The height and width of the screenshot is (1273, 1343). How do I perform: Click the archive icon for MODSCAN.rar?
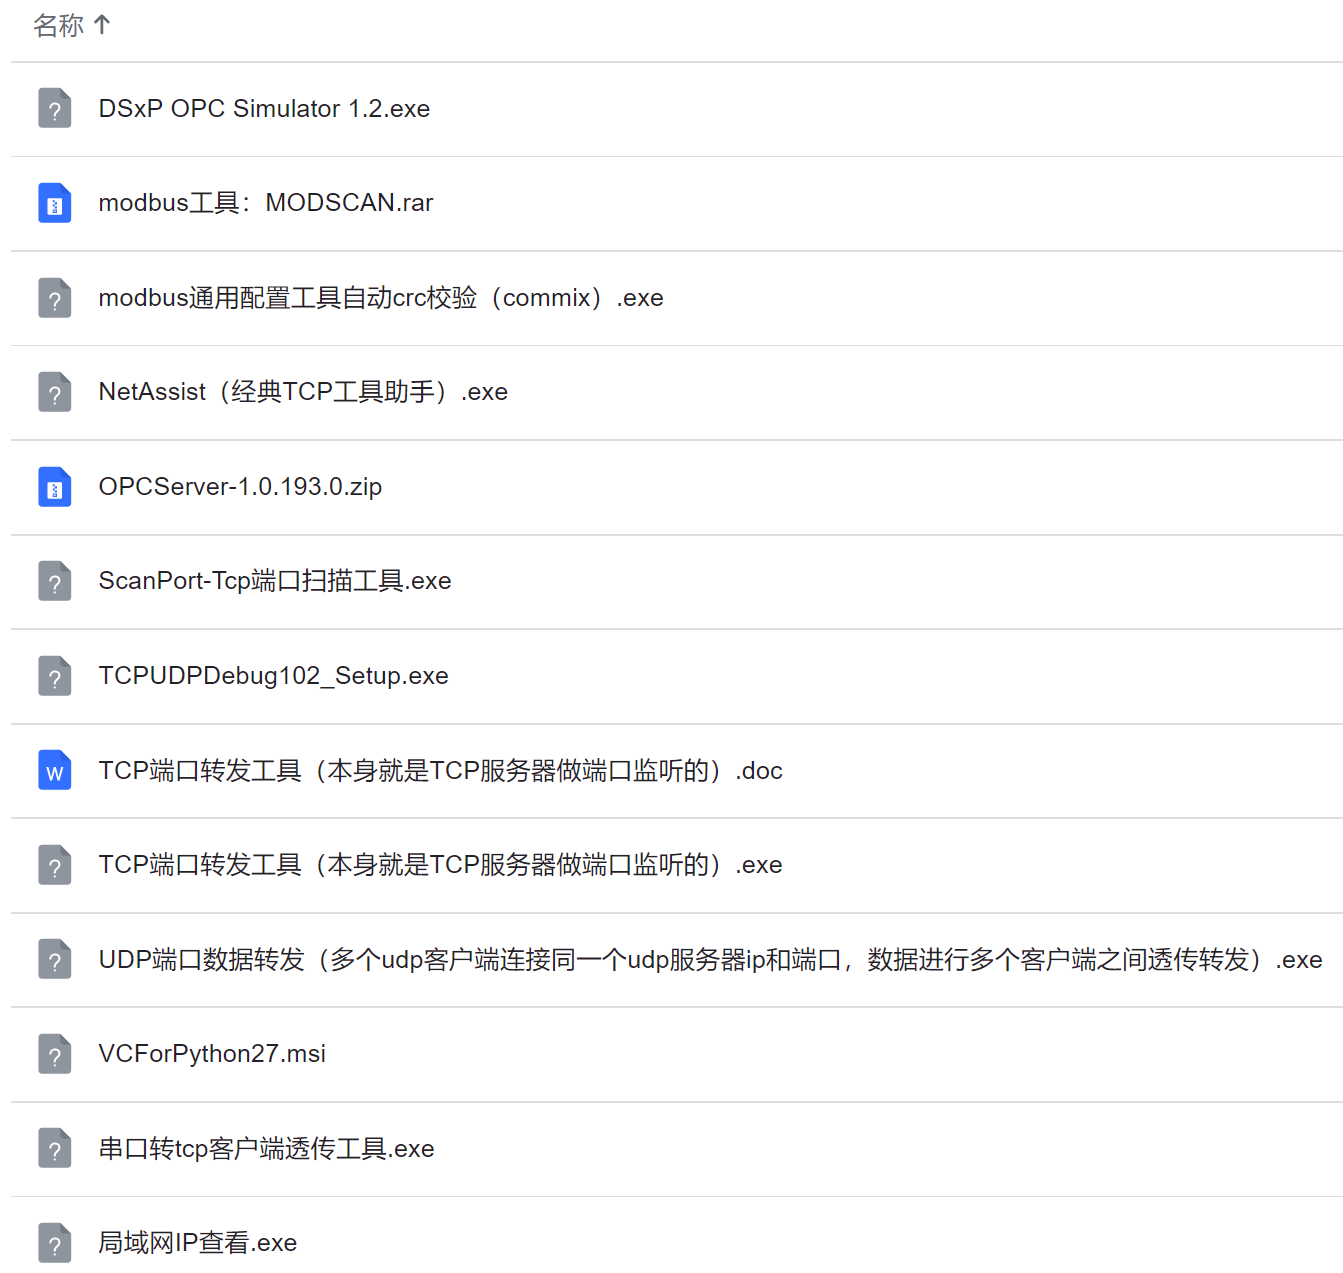[55, 203]
